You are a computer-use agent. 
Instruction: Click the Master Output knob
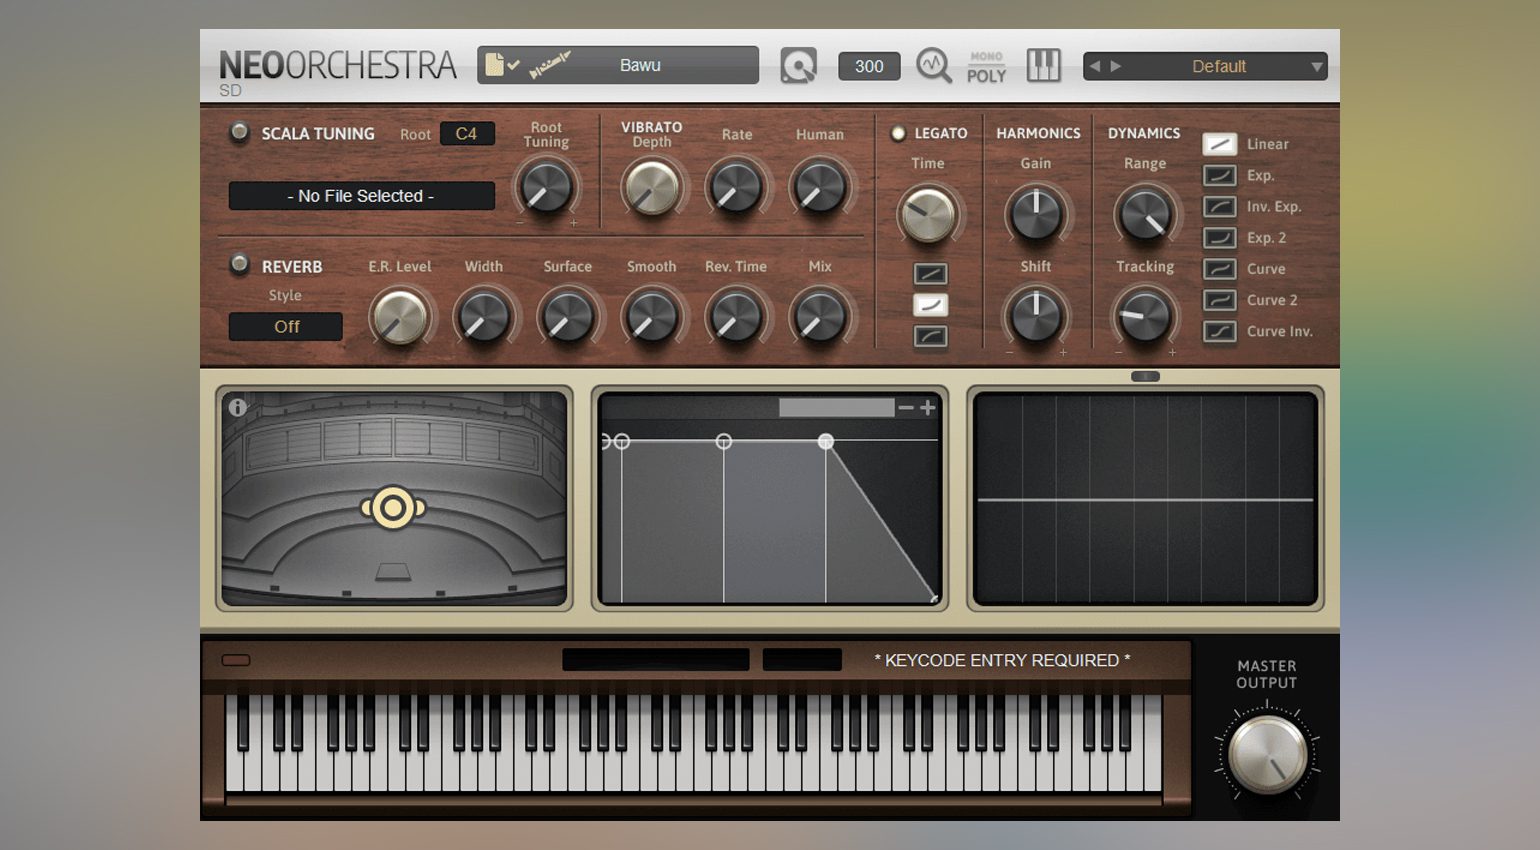coord(1267,755)
